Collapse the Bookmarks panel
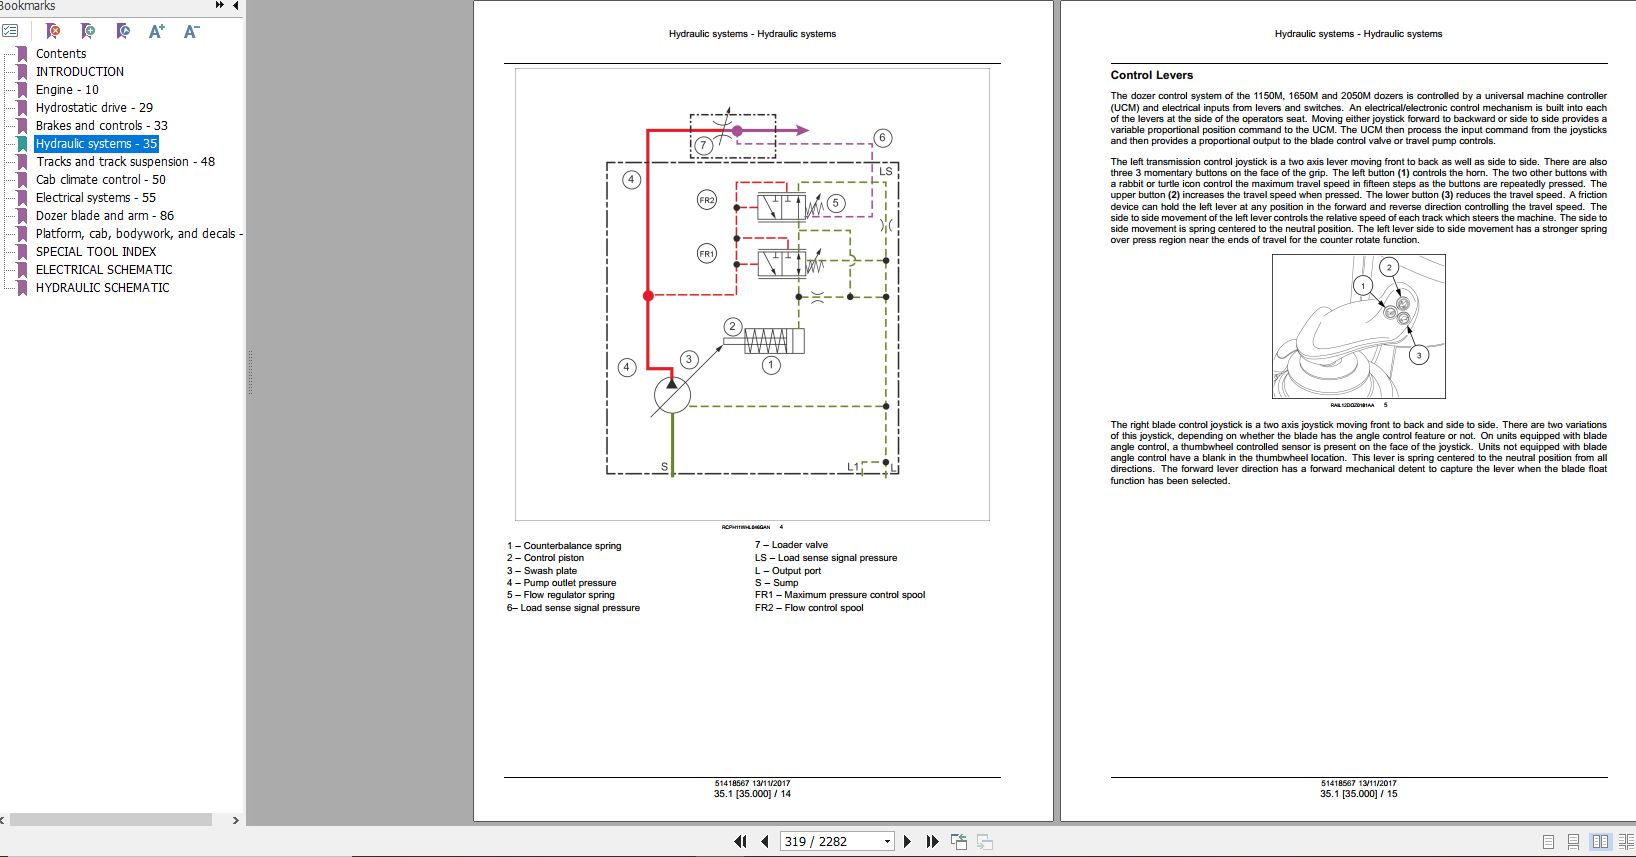The width and height of the screenshot is (1636, 857). [235, 6]
